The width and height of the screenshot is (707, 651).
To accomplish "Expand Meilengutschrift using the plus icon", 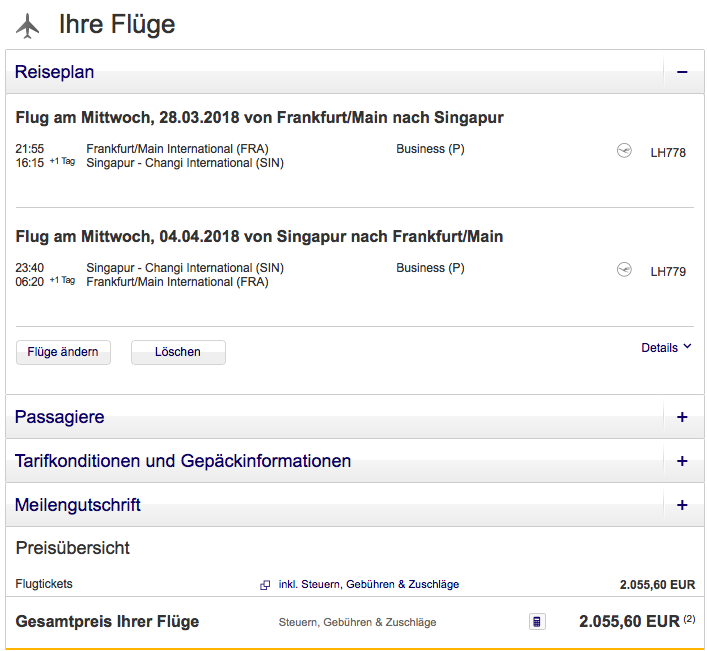I will pos(682,505).
